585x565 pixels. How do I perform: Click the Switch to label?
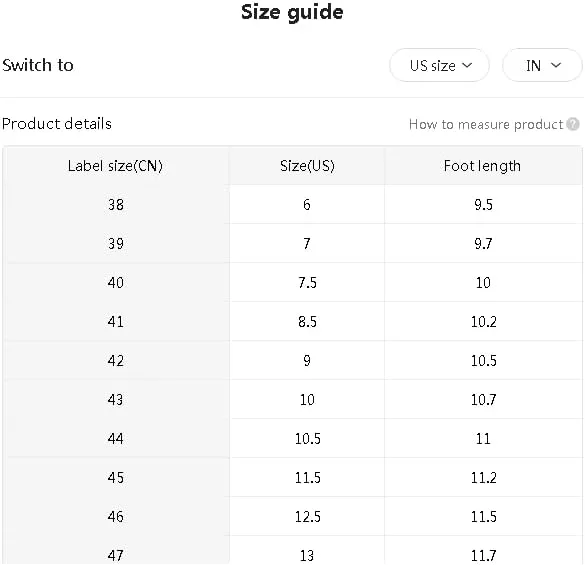pyautogui.click(x=38, y=65)
